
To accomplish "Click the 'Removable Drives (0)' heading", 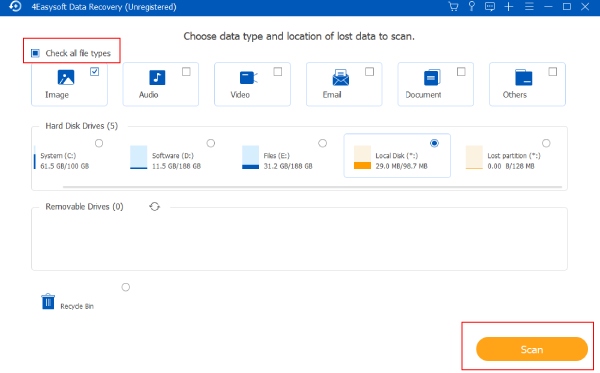I will pyautogui.click(x=84, y=207).
